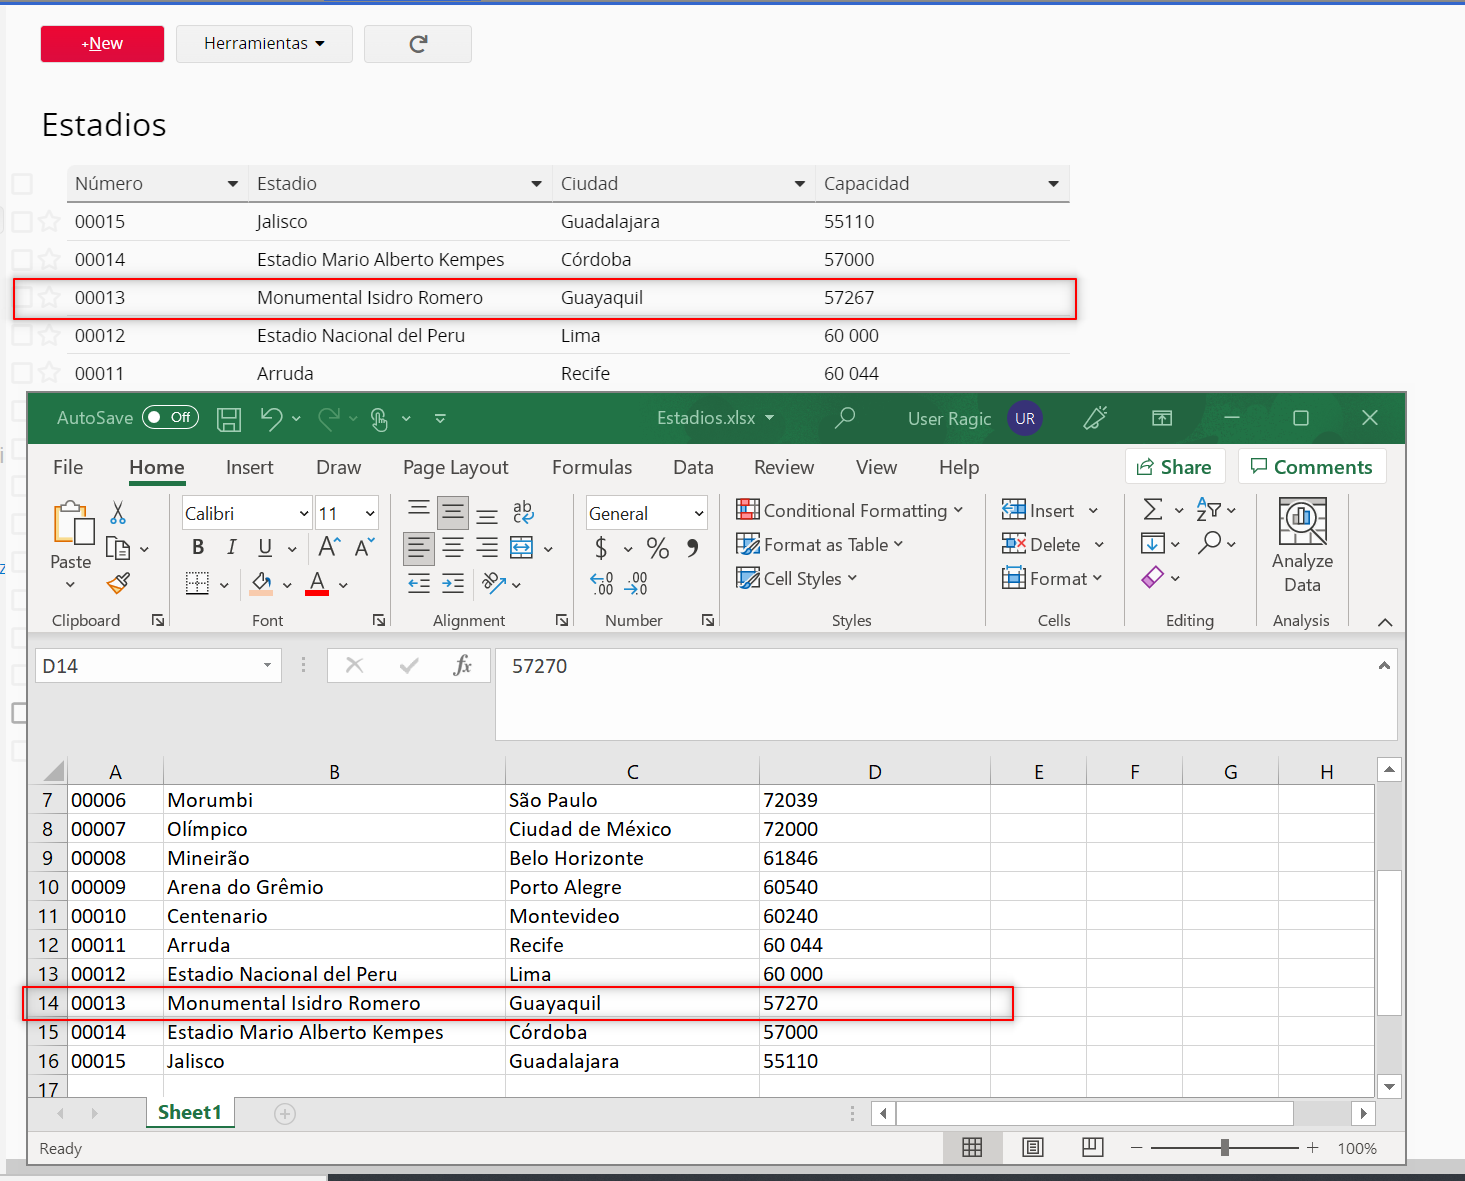This screenshot has height=1181, width=1465.
Task: Select the header checkbox above rows
Action: [22, 184]
